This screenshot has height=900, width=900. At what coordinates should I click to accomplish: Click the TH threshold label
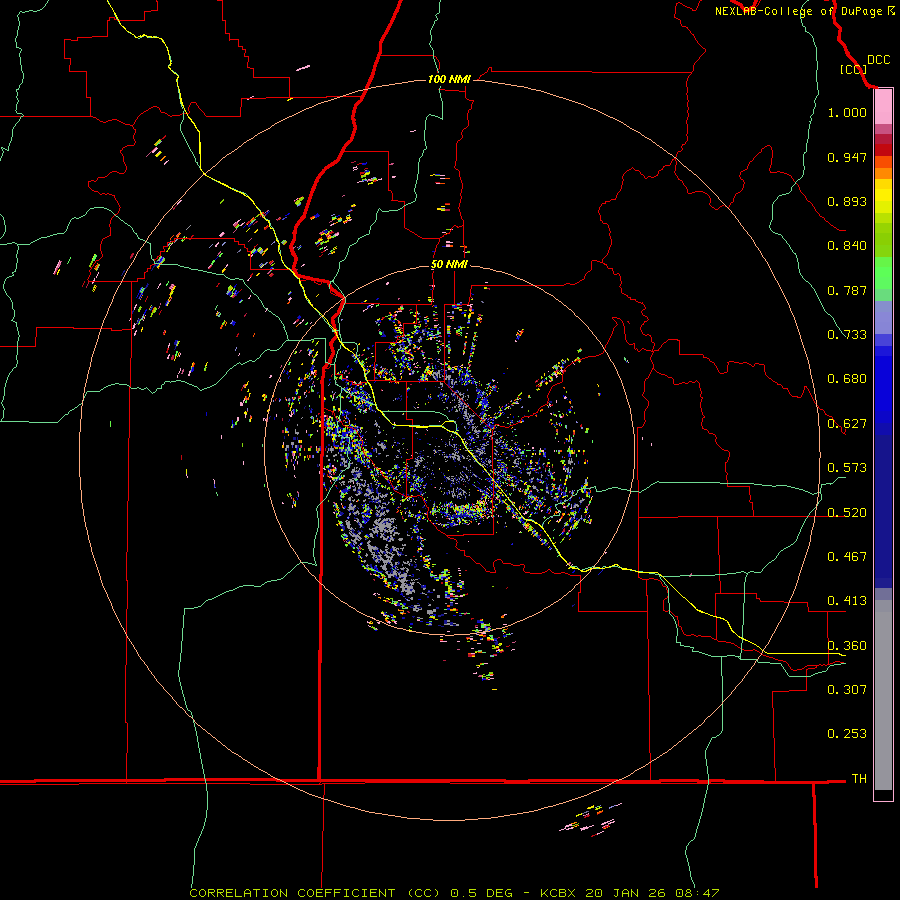tap(859, 779)
